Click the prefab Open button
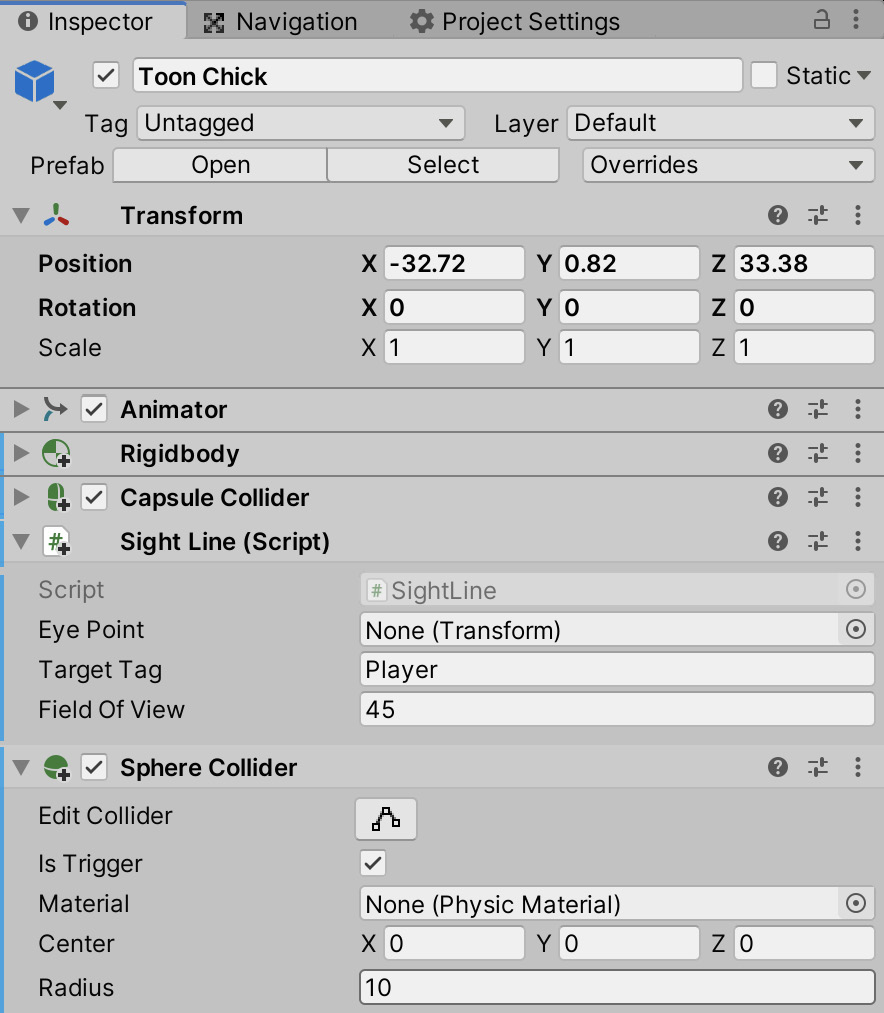This screenshot has width=884, height=1013. [x=219, y=165]
